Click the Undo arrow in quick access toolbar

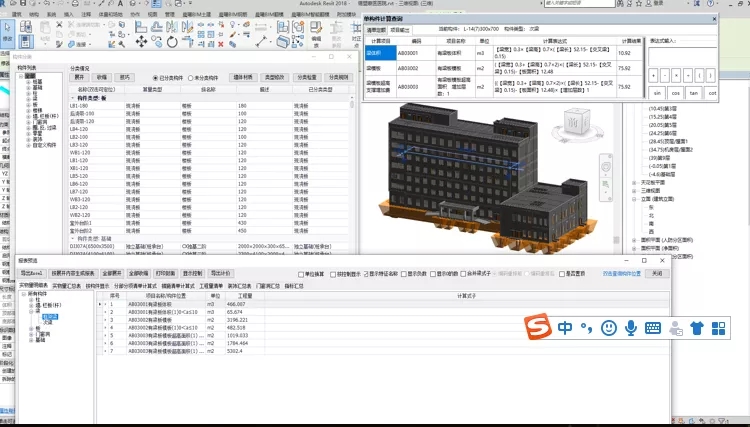[x=46, y=3]
